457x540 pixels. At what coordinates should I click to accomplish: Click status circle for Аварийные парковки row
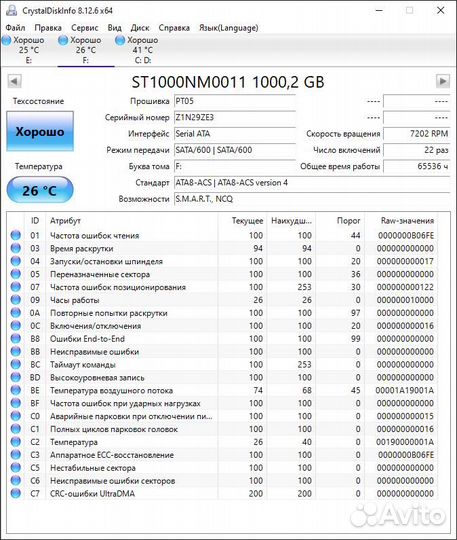pyautogui.click(x=15, y=416)
